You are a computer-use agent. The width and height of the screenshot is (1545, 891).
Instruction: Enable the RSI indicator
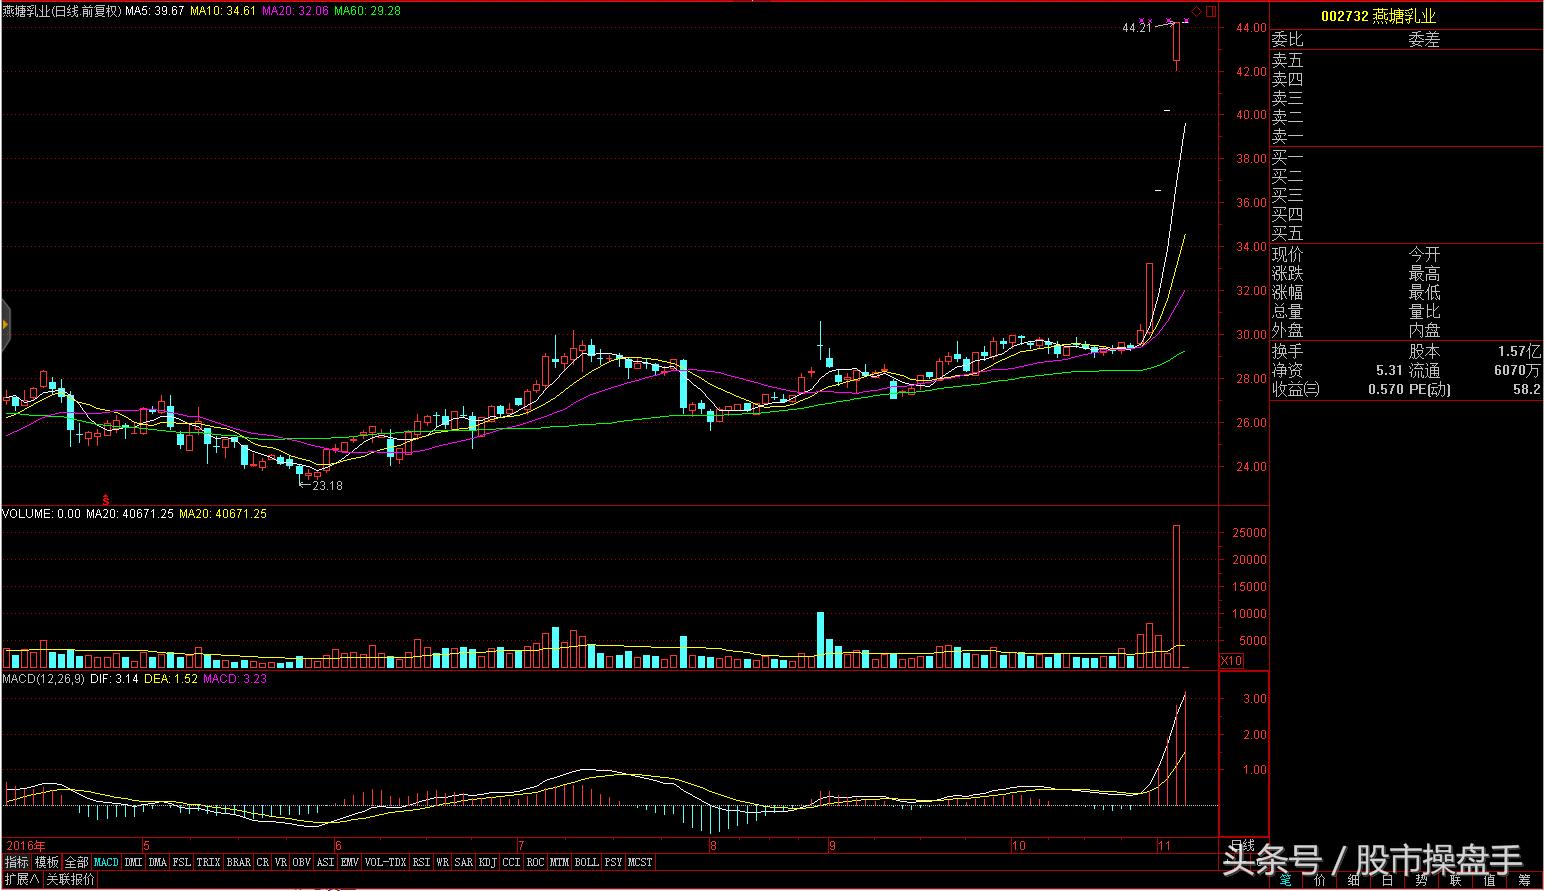[x=421, y=862]
